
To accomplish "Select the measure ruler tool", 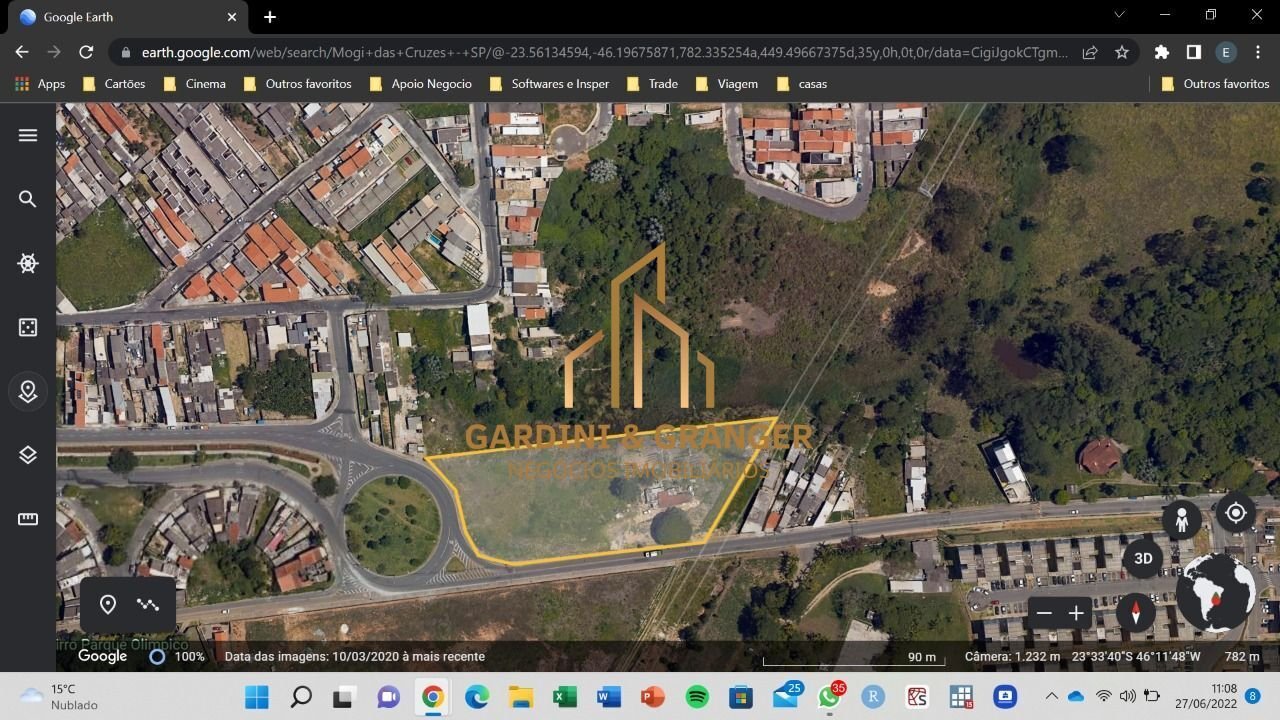I will coord(28,519).
